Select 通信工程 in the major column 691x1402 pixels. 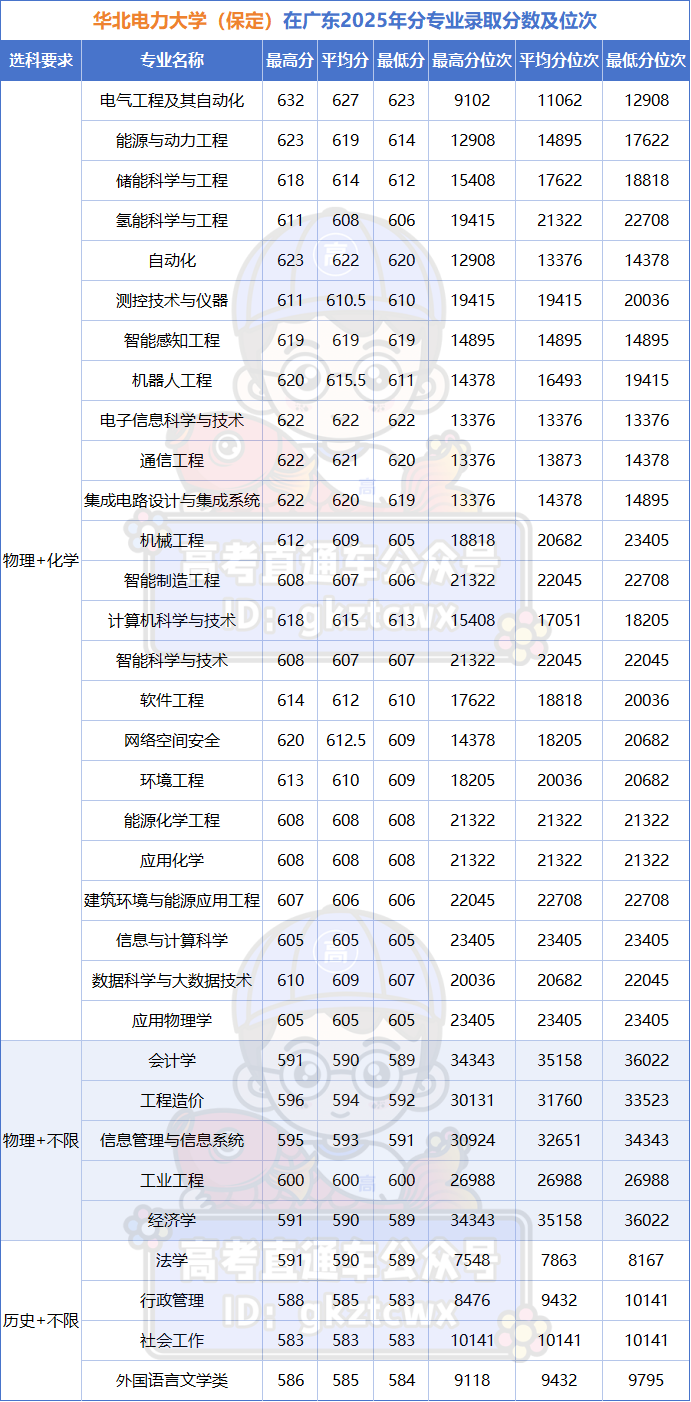[x=172, y=460]
